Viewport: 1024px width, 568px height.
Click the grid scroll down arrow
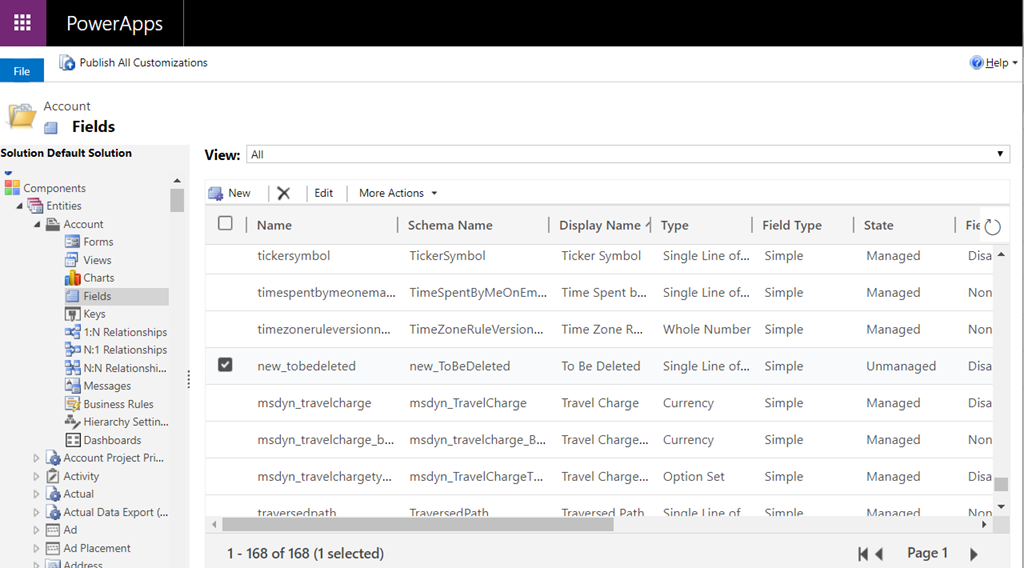(x=1001, y=507)
